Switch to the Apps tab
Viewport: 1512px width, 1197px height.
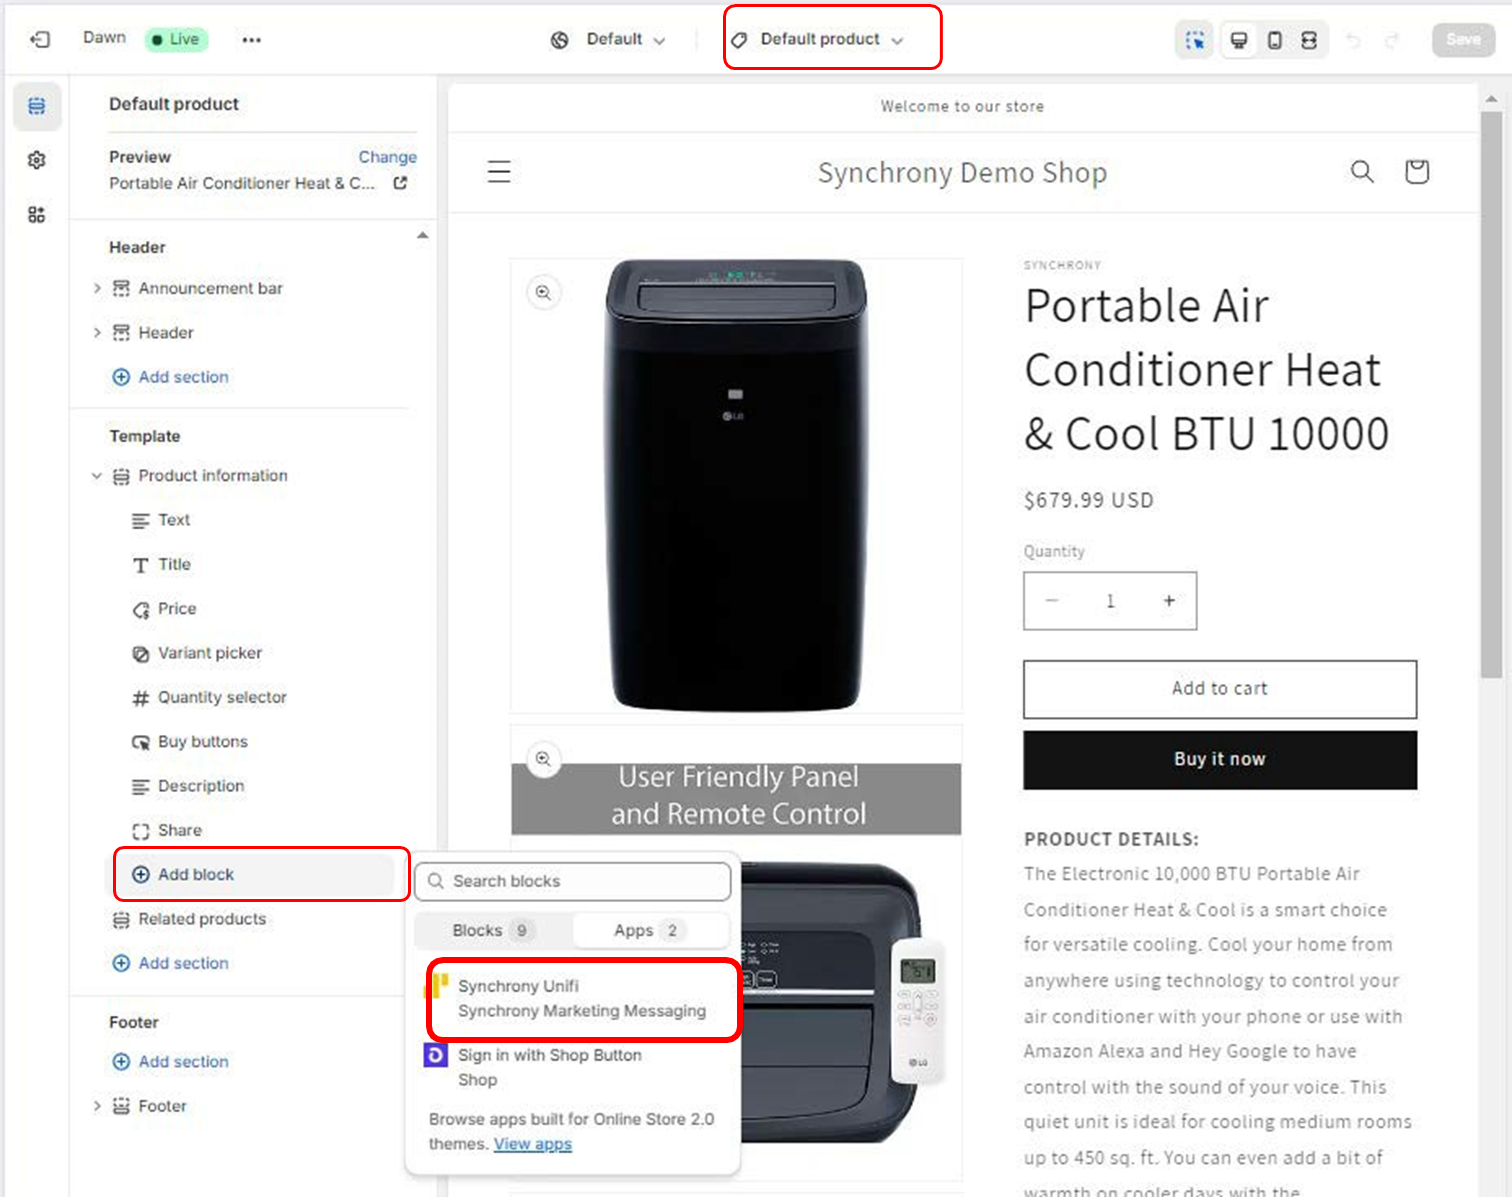(650, 930)
